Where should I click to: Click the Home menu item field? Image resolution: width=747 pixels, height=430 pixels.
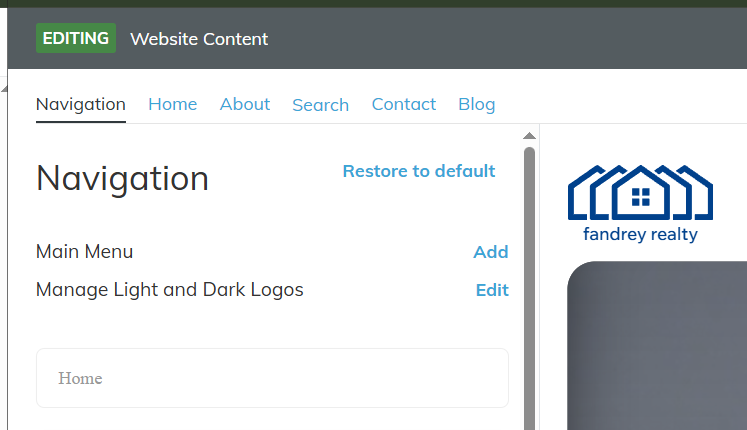click(273, 378)
